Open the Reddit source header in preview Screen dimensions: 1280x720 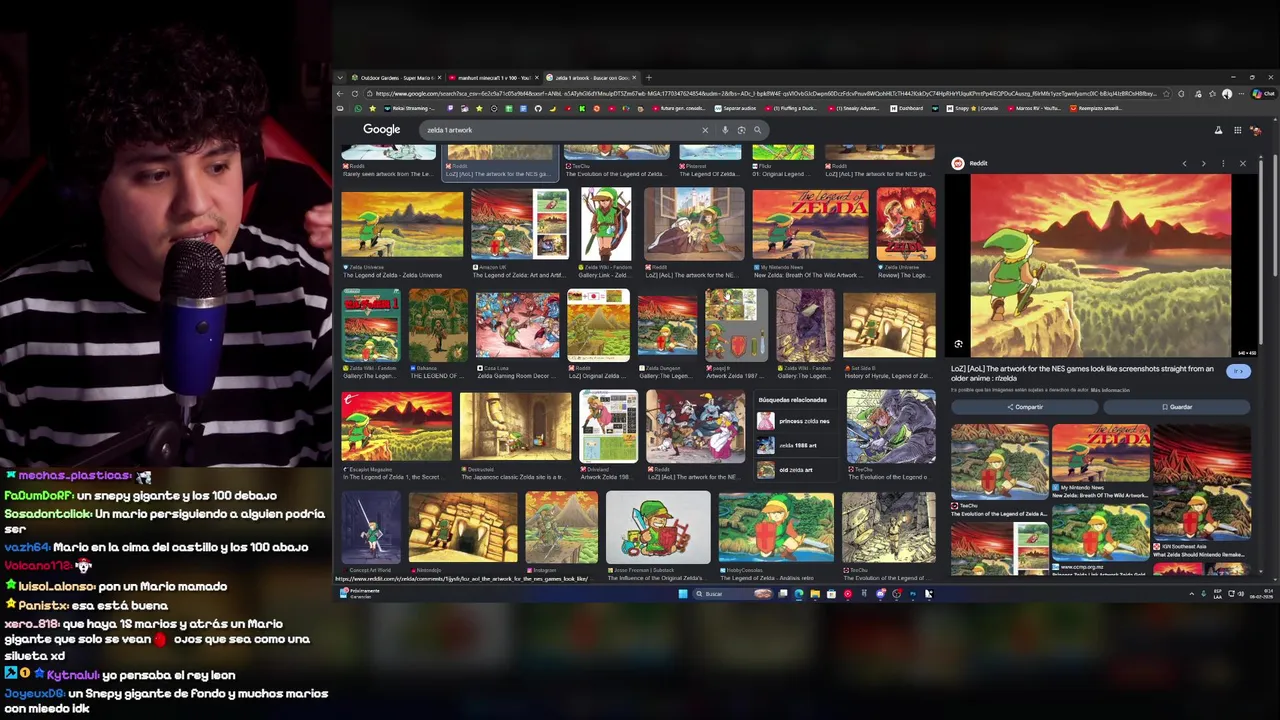coord(969,163)
